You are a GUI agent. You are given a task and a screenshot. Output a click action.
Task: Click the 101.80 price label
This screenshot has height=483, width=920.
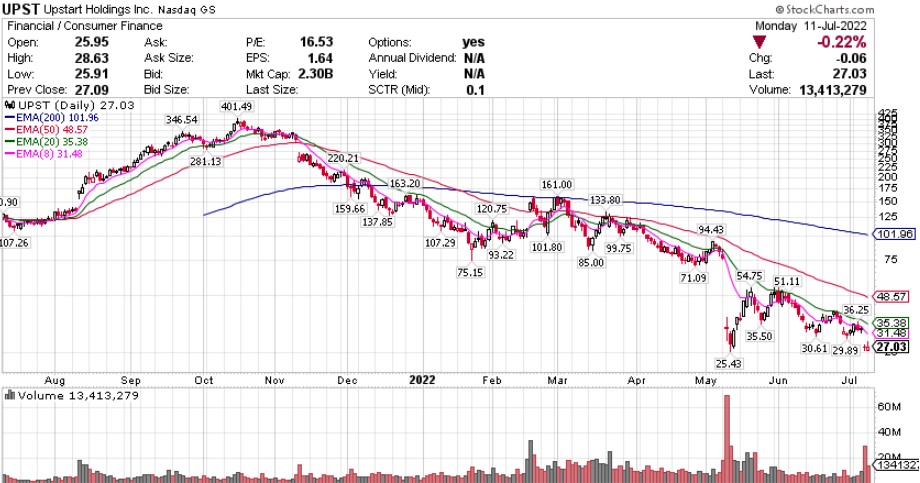coord(547,247)
